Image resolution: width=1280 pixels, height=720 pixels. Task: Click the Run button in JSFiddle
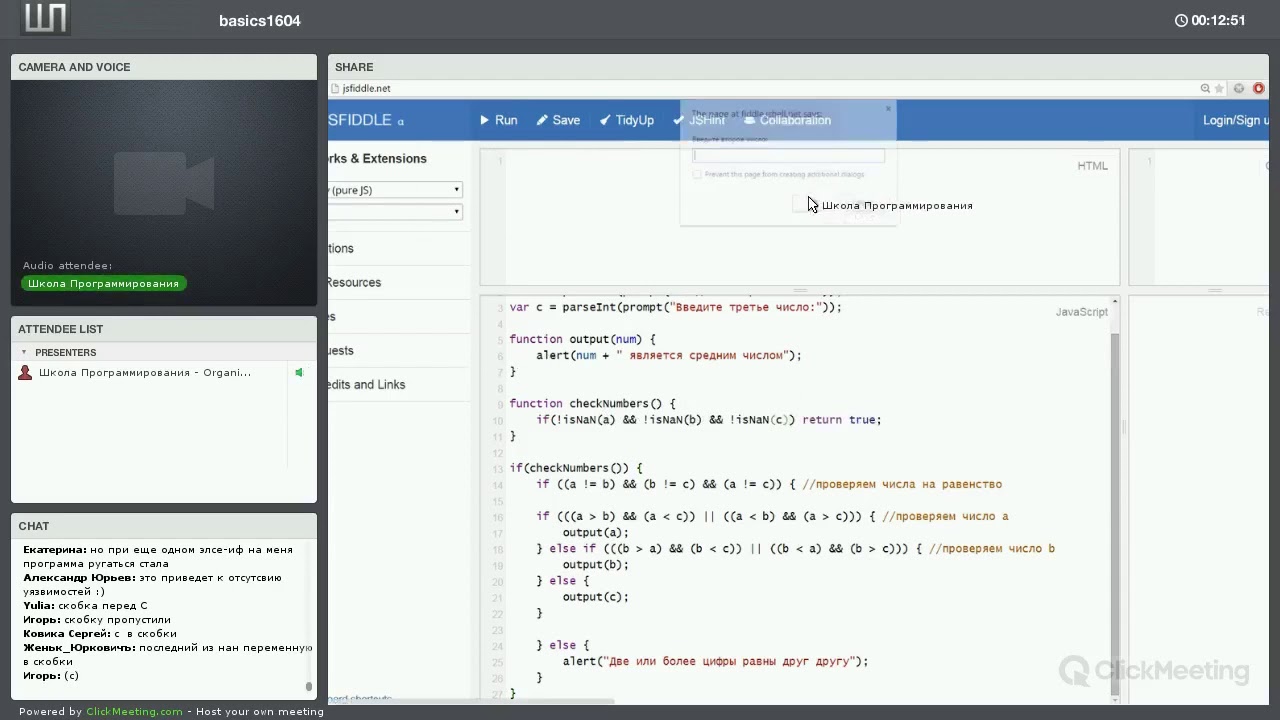pyautogui.click(x=498, y=120)
